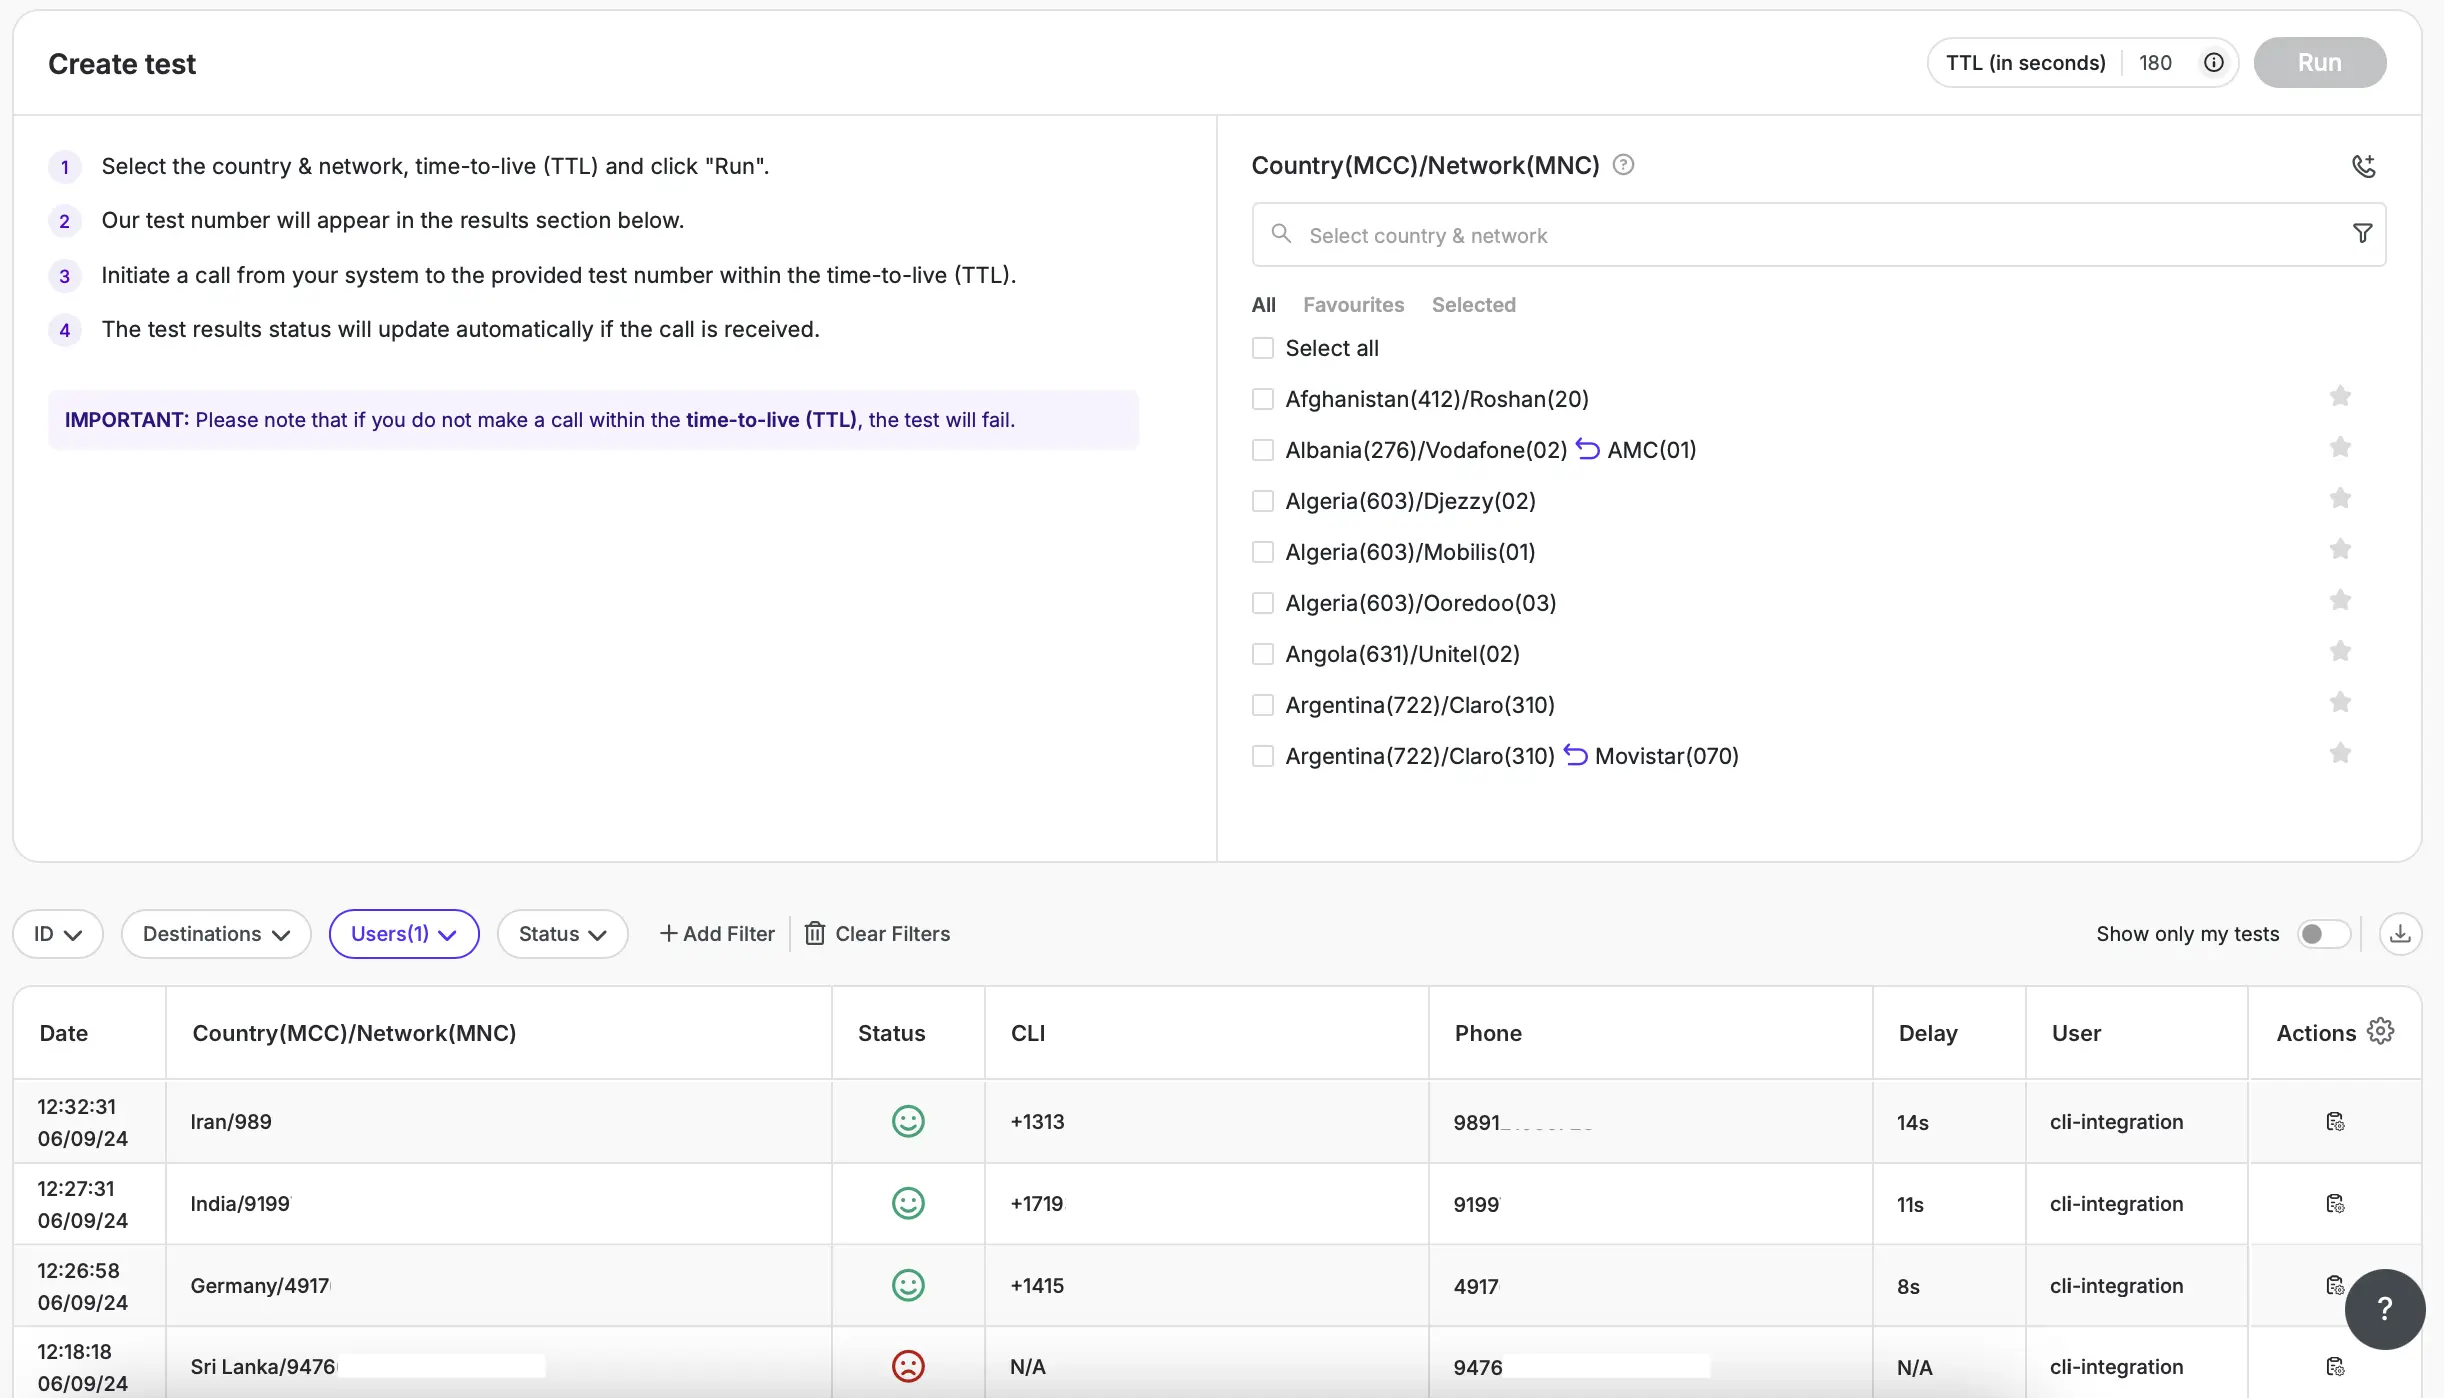This screenshot has width=2444, height=1398.
Task: Click the green smiley status for India row
Action: point(908,1204)
